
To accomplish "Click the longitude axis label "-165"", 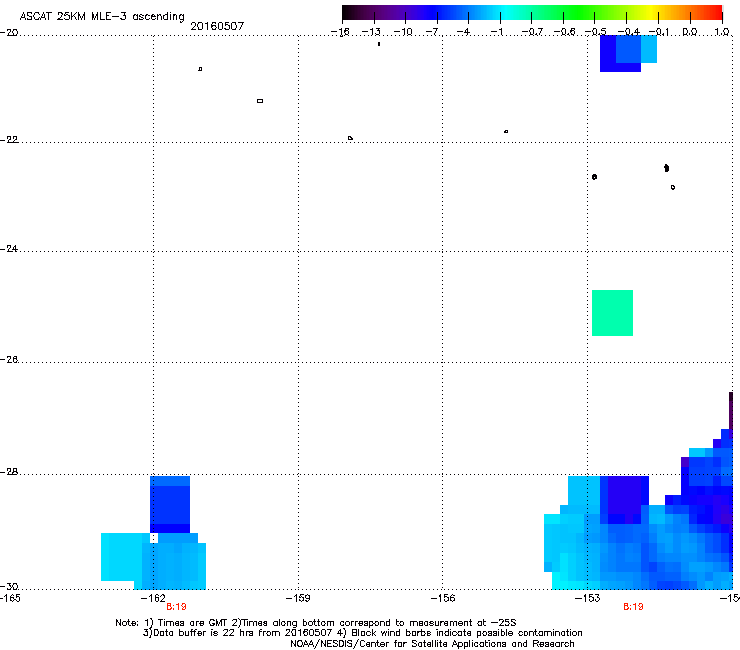I will 10,598.
